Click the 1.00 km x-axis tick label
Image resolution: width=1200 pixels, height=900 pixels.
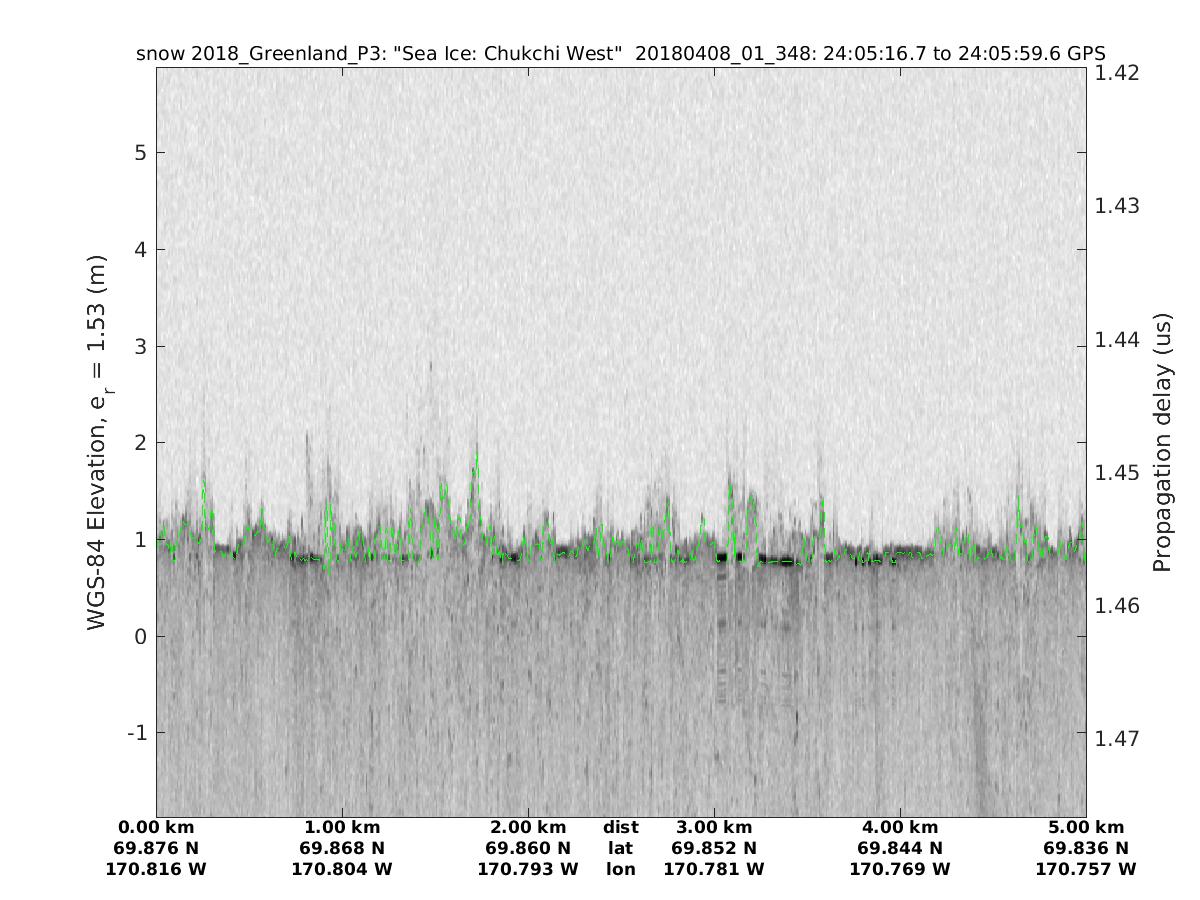(x=342, y=827)
